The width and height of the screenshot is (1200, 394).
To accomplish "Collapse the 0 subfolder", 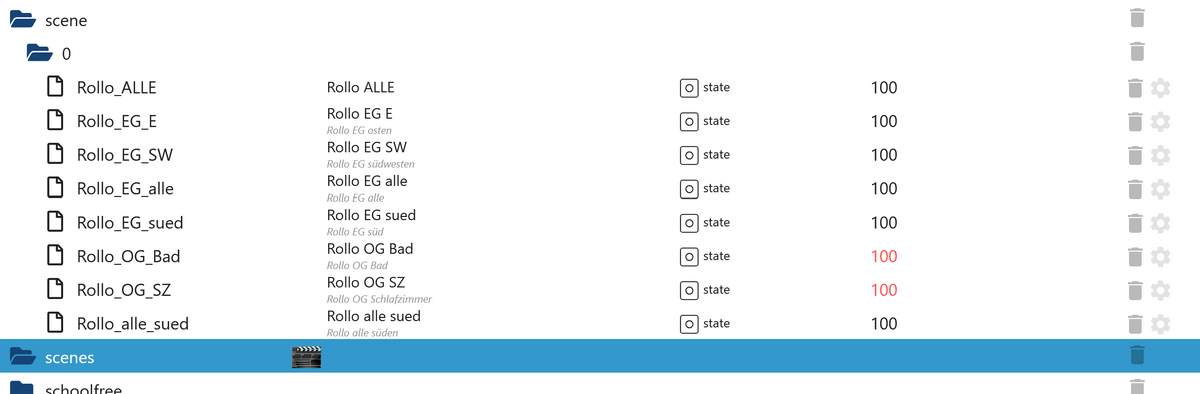I will click(x=39, y=53).
